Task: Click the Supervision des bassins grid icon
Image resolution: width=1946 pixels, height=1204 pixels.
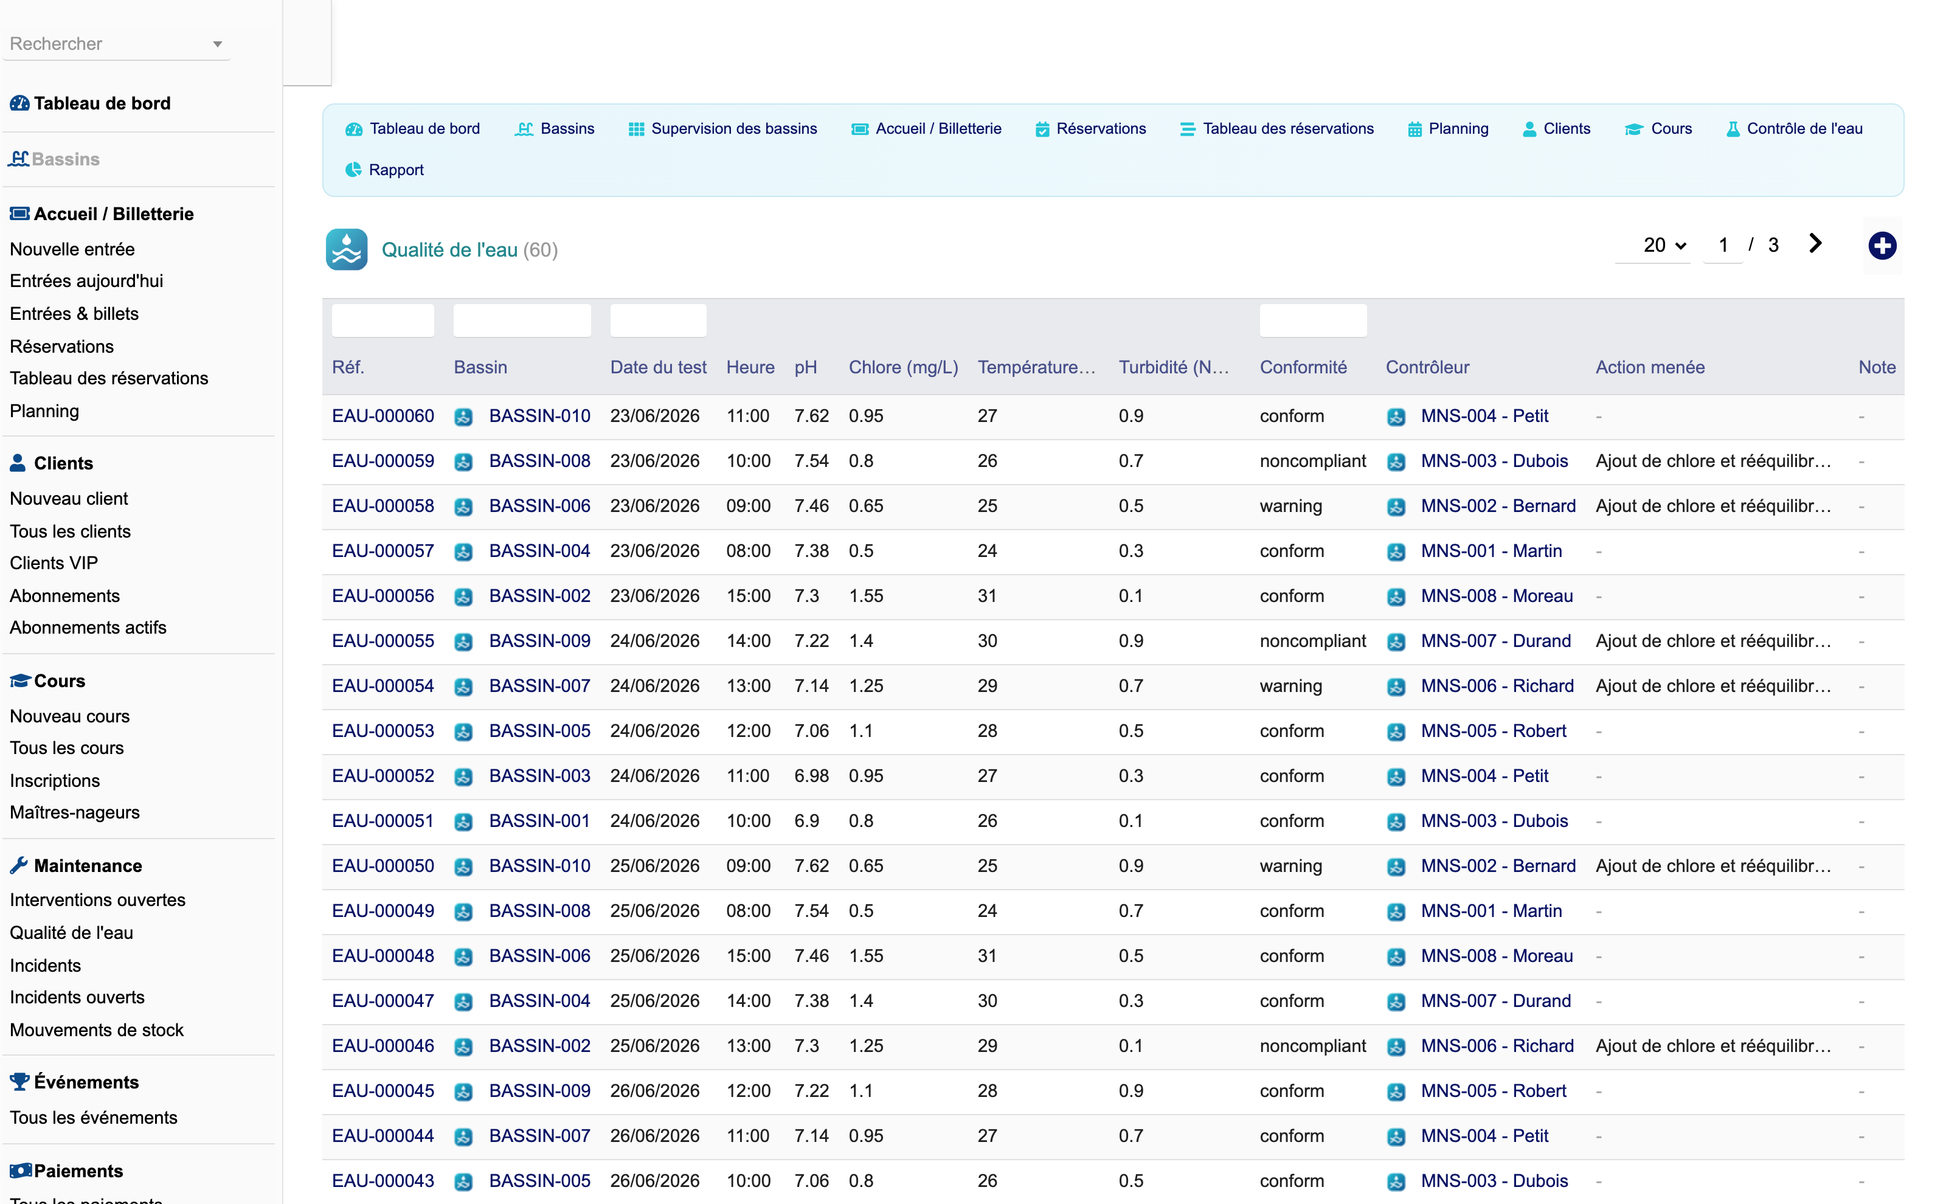Action: click(x=636, y=129)
